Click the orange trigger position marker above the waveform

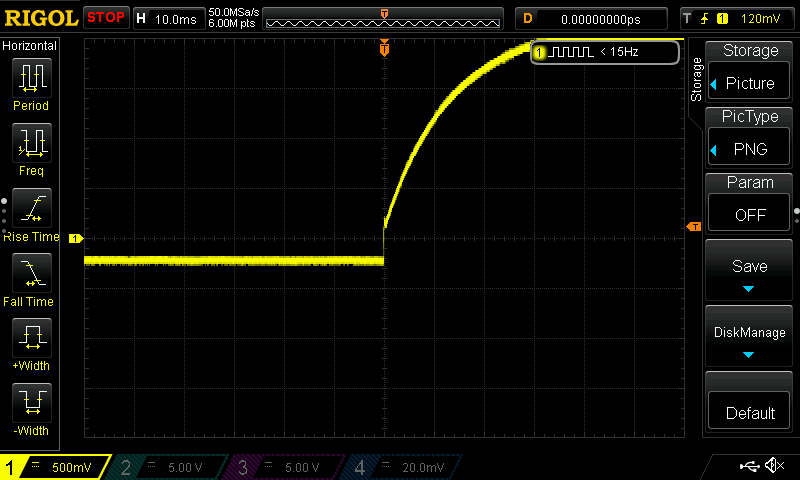click(x=384, y=48)
